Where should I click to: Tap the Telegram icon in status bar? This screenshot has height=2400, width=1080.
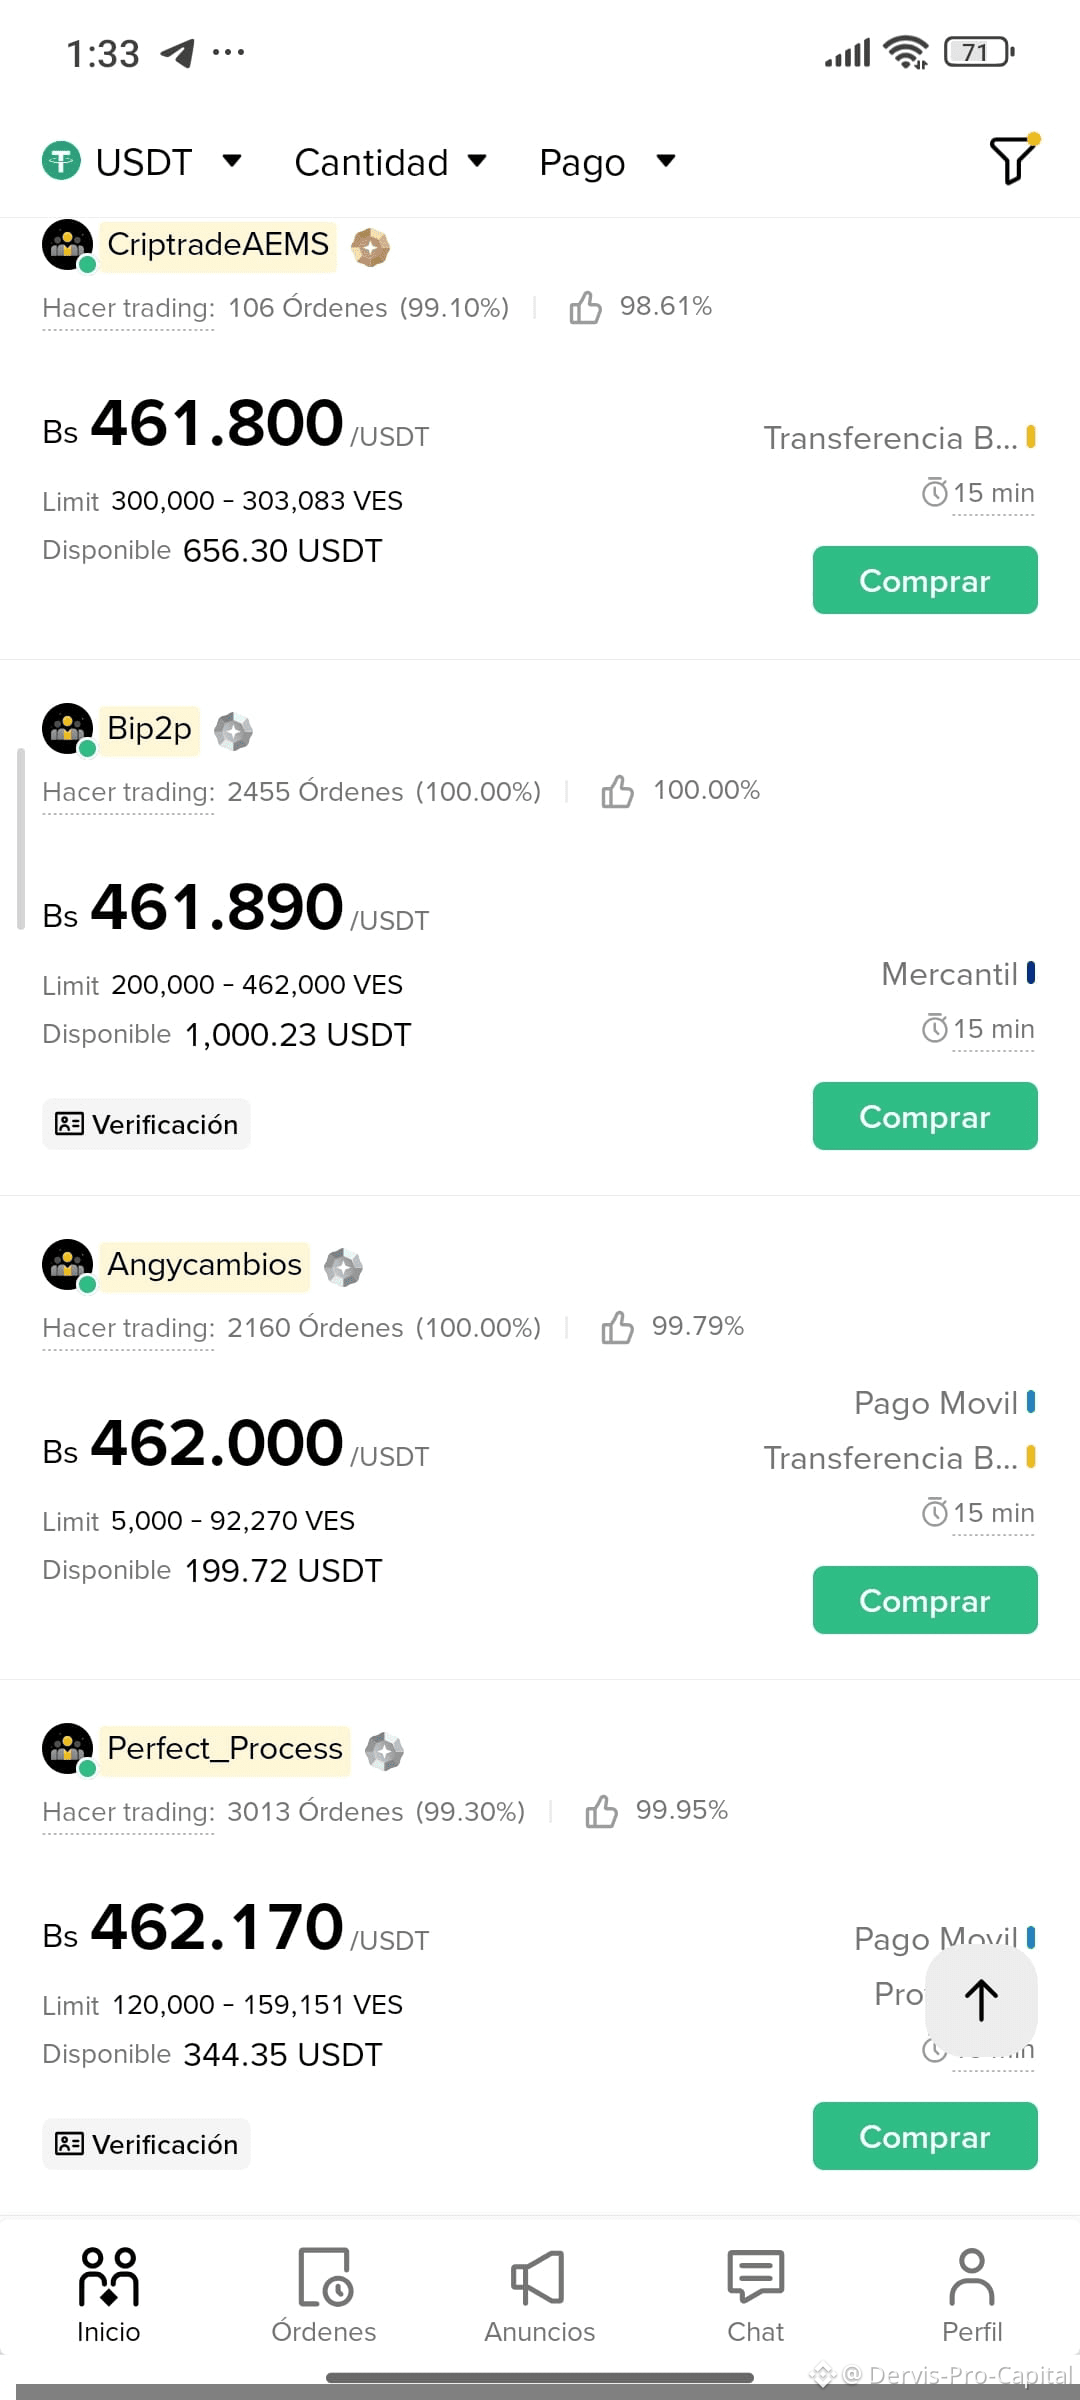point(177,53)
